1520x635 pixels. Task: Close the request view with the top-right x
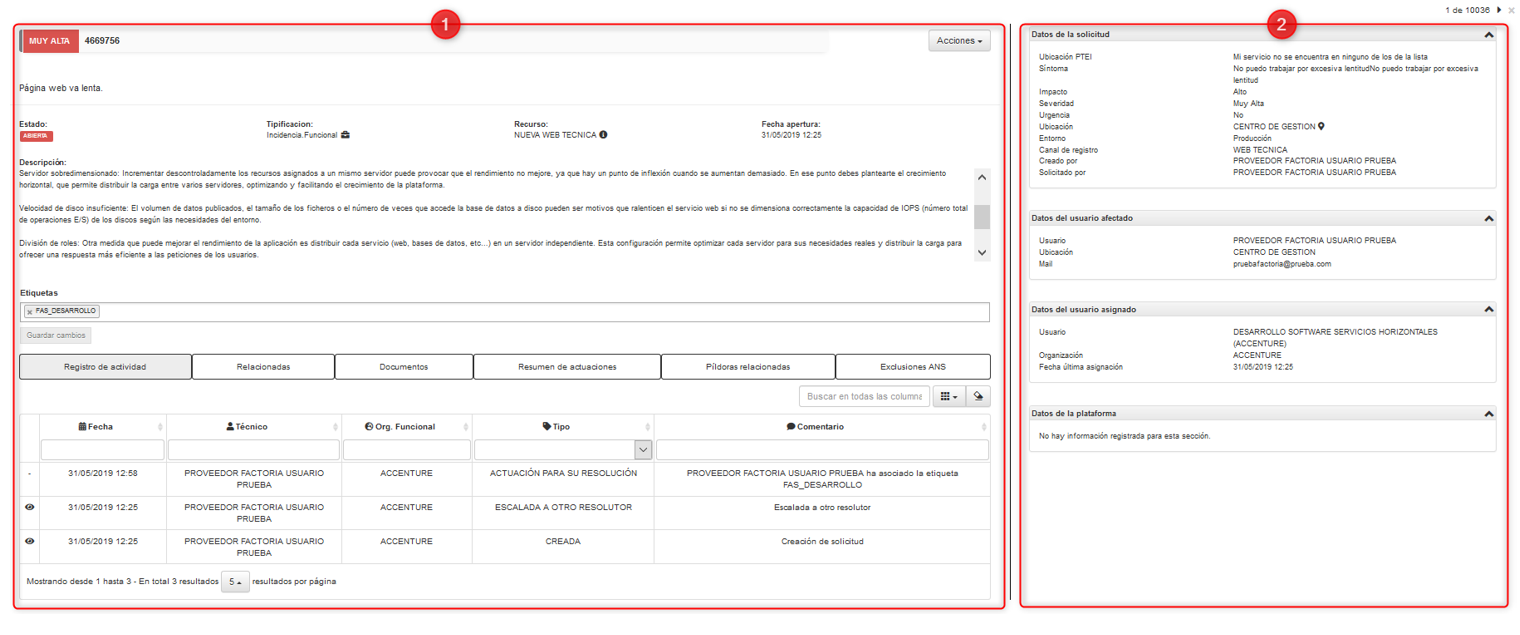(1511, 10)
